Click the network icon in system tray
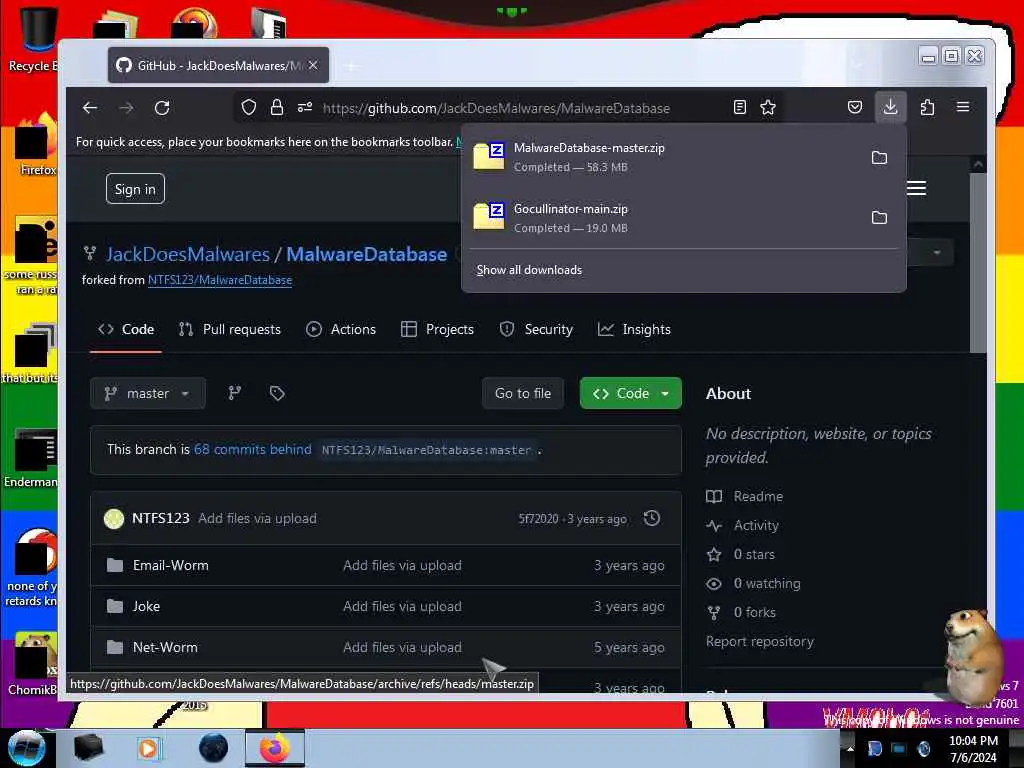The height and width of the screenshot is (768, 1024). 899,748
